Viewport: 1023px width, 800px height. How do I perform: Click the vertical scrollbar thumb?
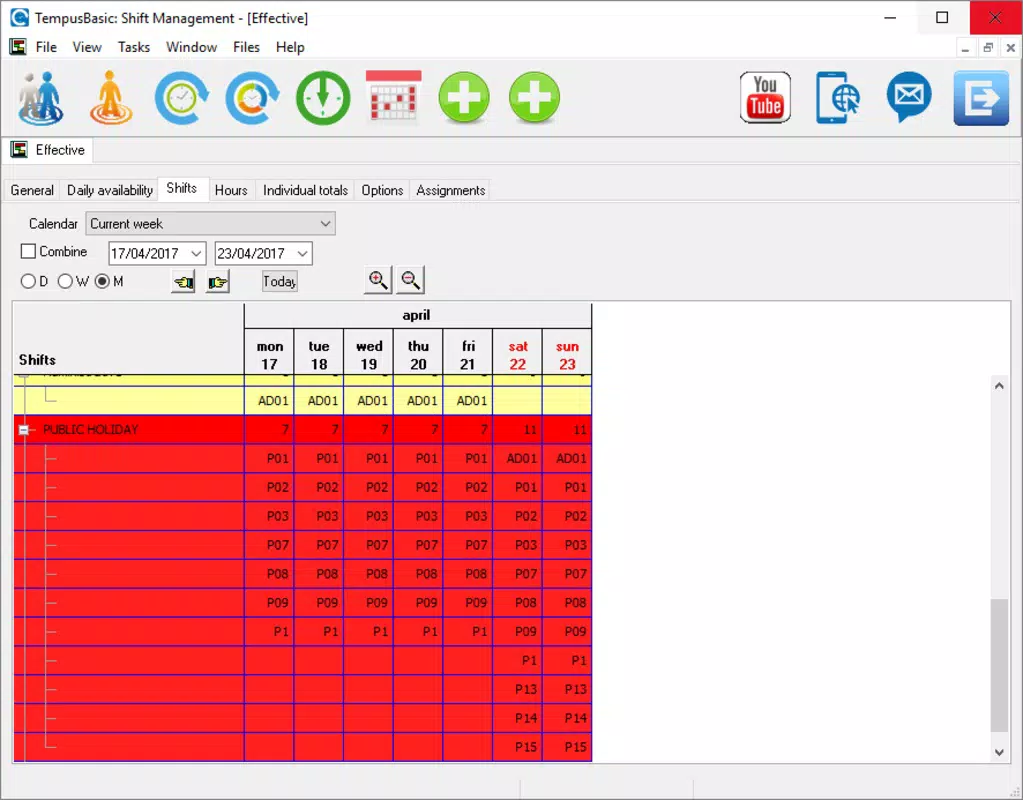pyautogui.click(x=999, y=666)
